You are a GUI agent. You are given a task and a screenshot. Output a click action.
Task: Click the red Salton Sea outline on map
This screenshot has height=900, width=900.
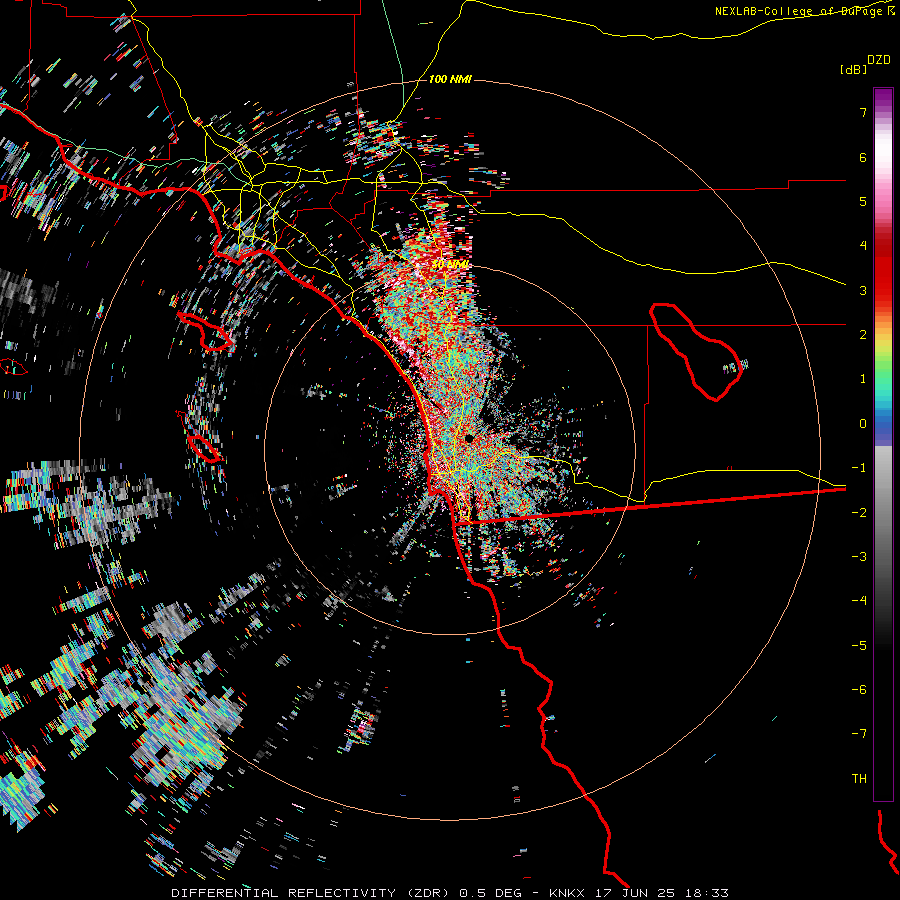click(x=696, y=352)
